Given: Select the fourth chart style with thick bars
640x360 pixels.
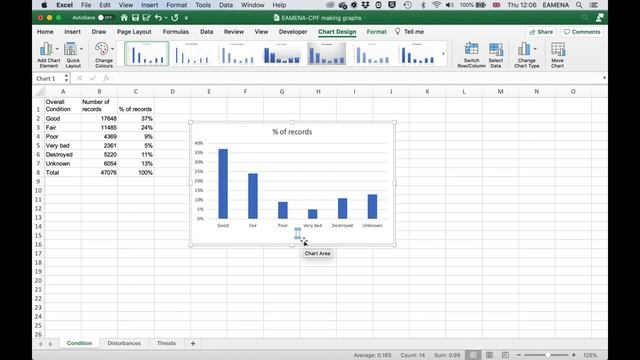Looking at the screenshot, I should point(282,53).
